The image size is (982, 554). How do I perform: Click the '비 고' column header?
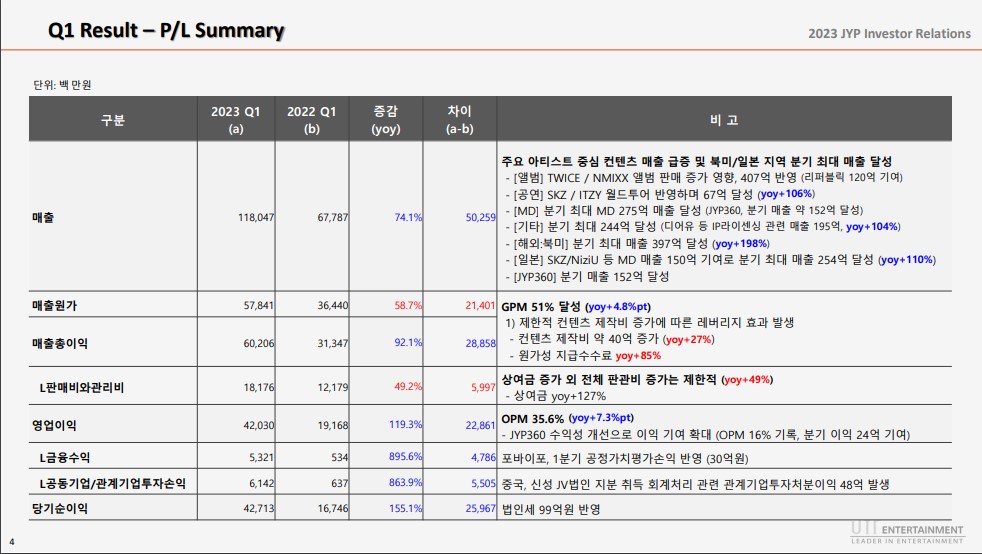tap(724, 120)
